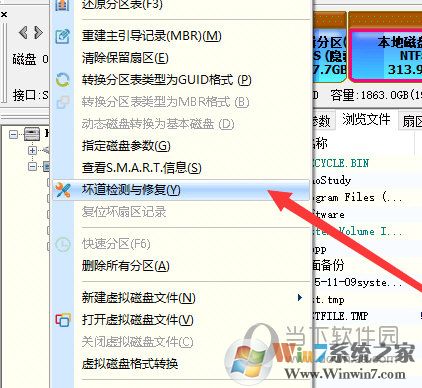Viewport: 422px width, 388px height.
Task: Select the 桌面备份 folder row
Action: pyautogui.click(x=328, y=265)
